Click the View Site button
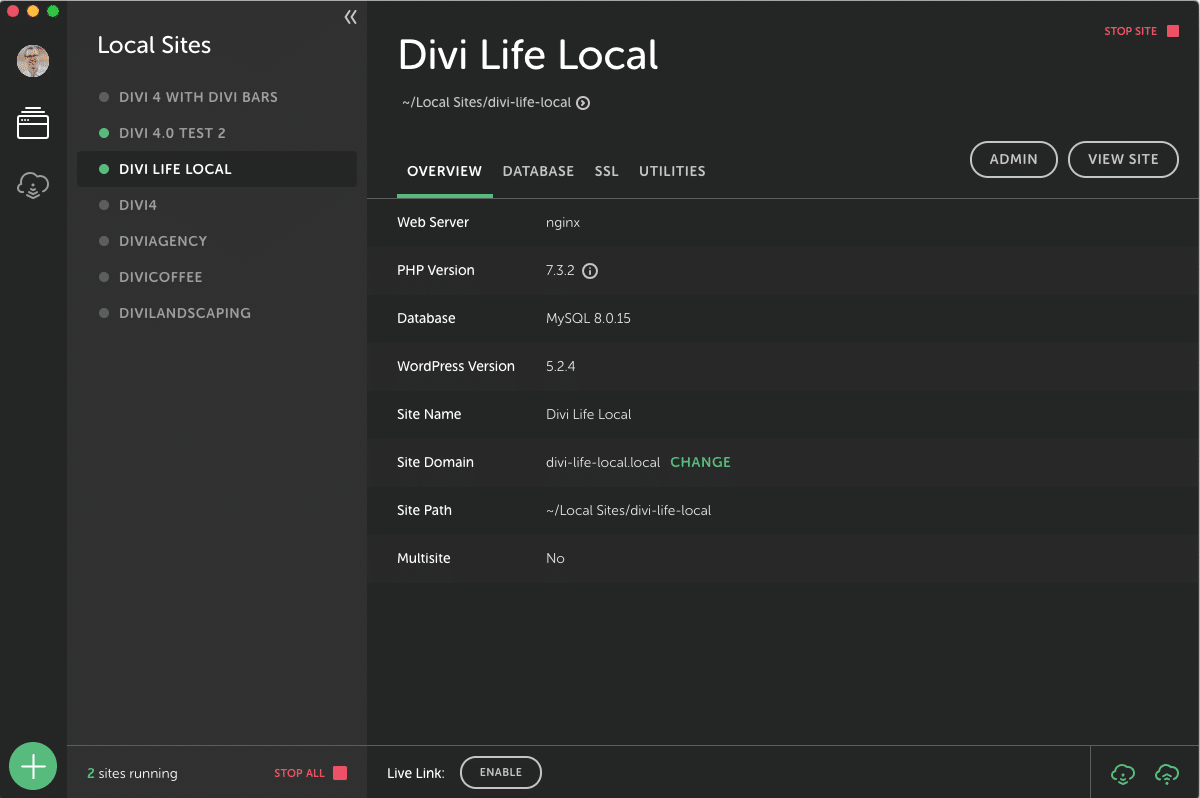Screen dimensions: 1200x798 (x=1123, y=159)
